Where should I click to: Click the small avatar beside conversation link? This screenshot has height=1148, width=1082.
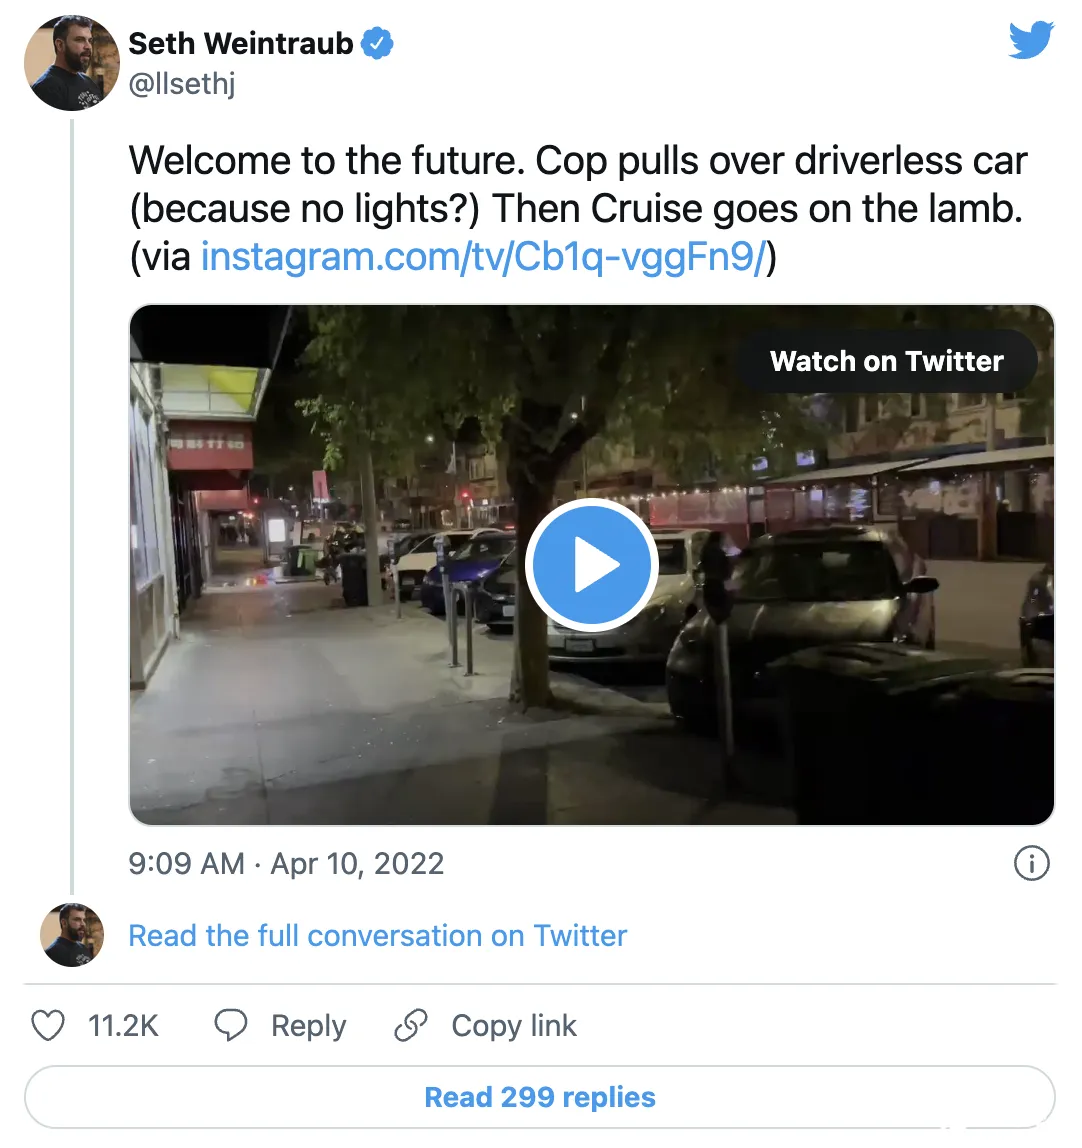pyautogui.click(x=72, y=935)
